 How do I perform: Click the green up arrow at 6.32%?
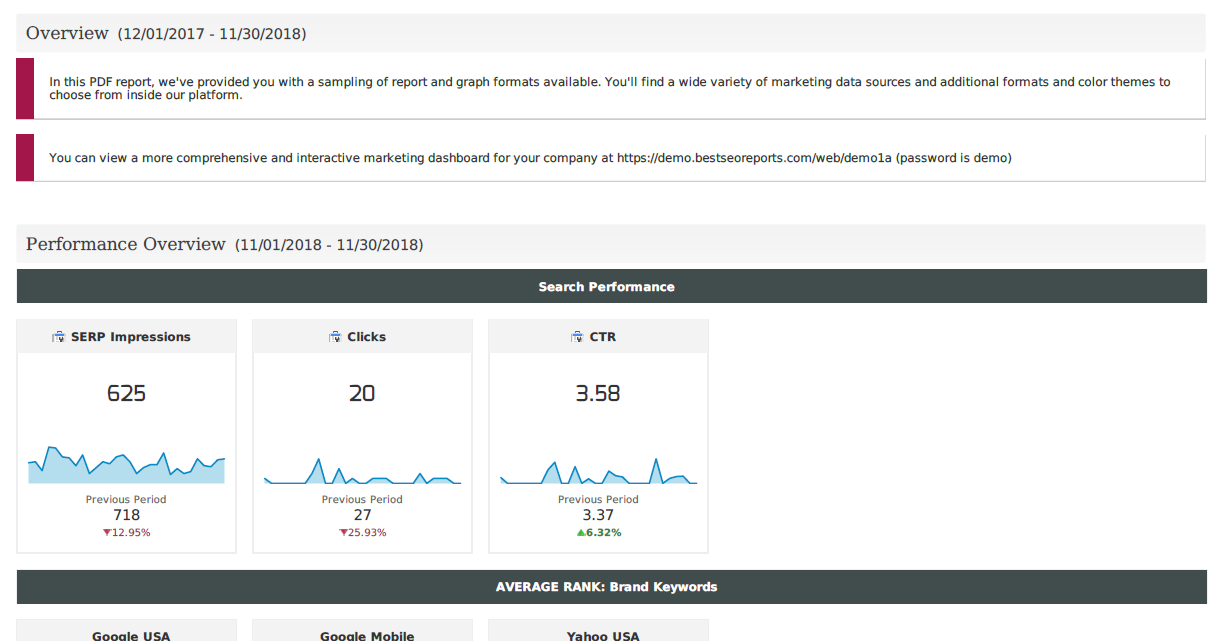tap(580, 533)
